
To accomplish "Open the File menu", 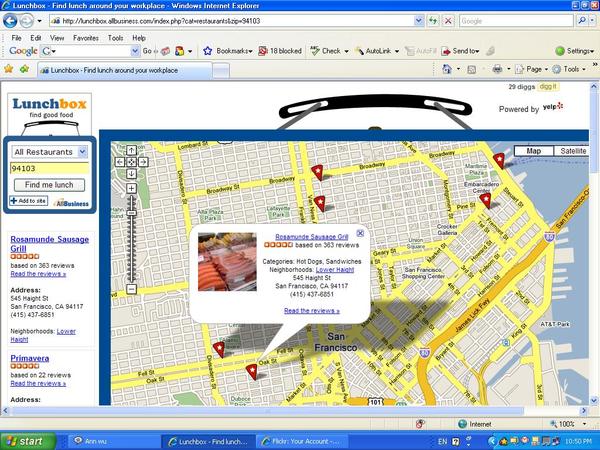I will click(16, 38).
